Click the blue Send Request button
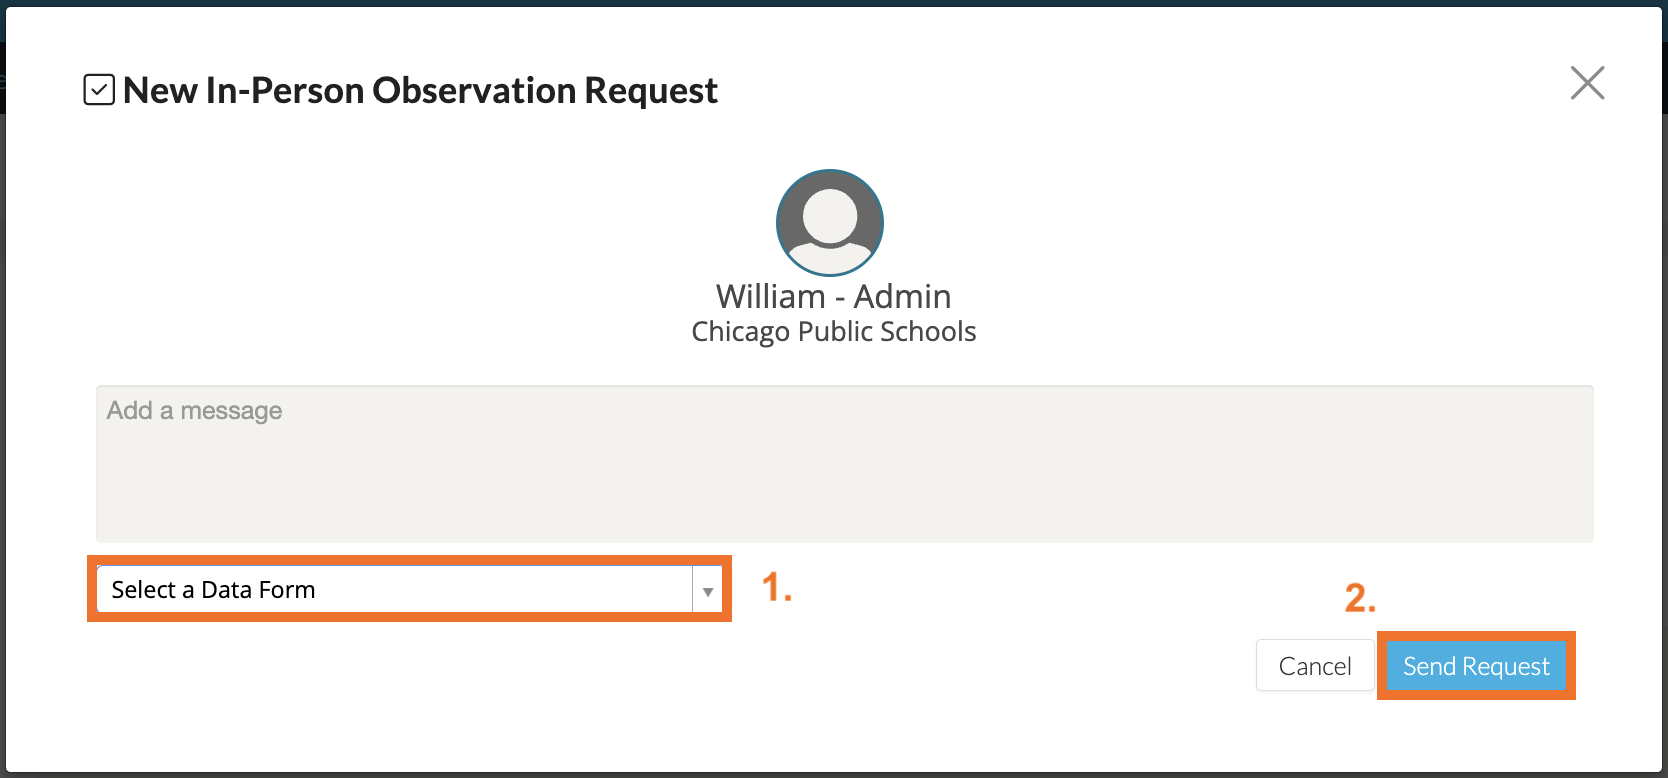 [1475, 666]
